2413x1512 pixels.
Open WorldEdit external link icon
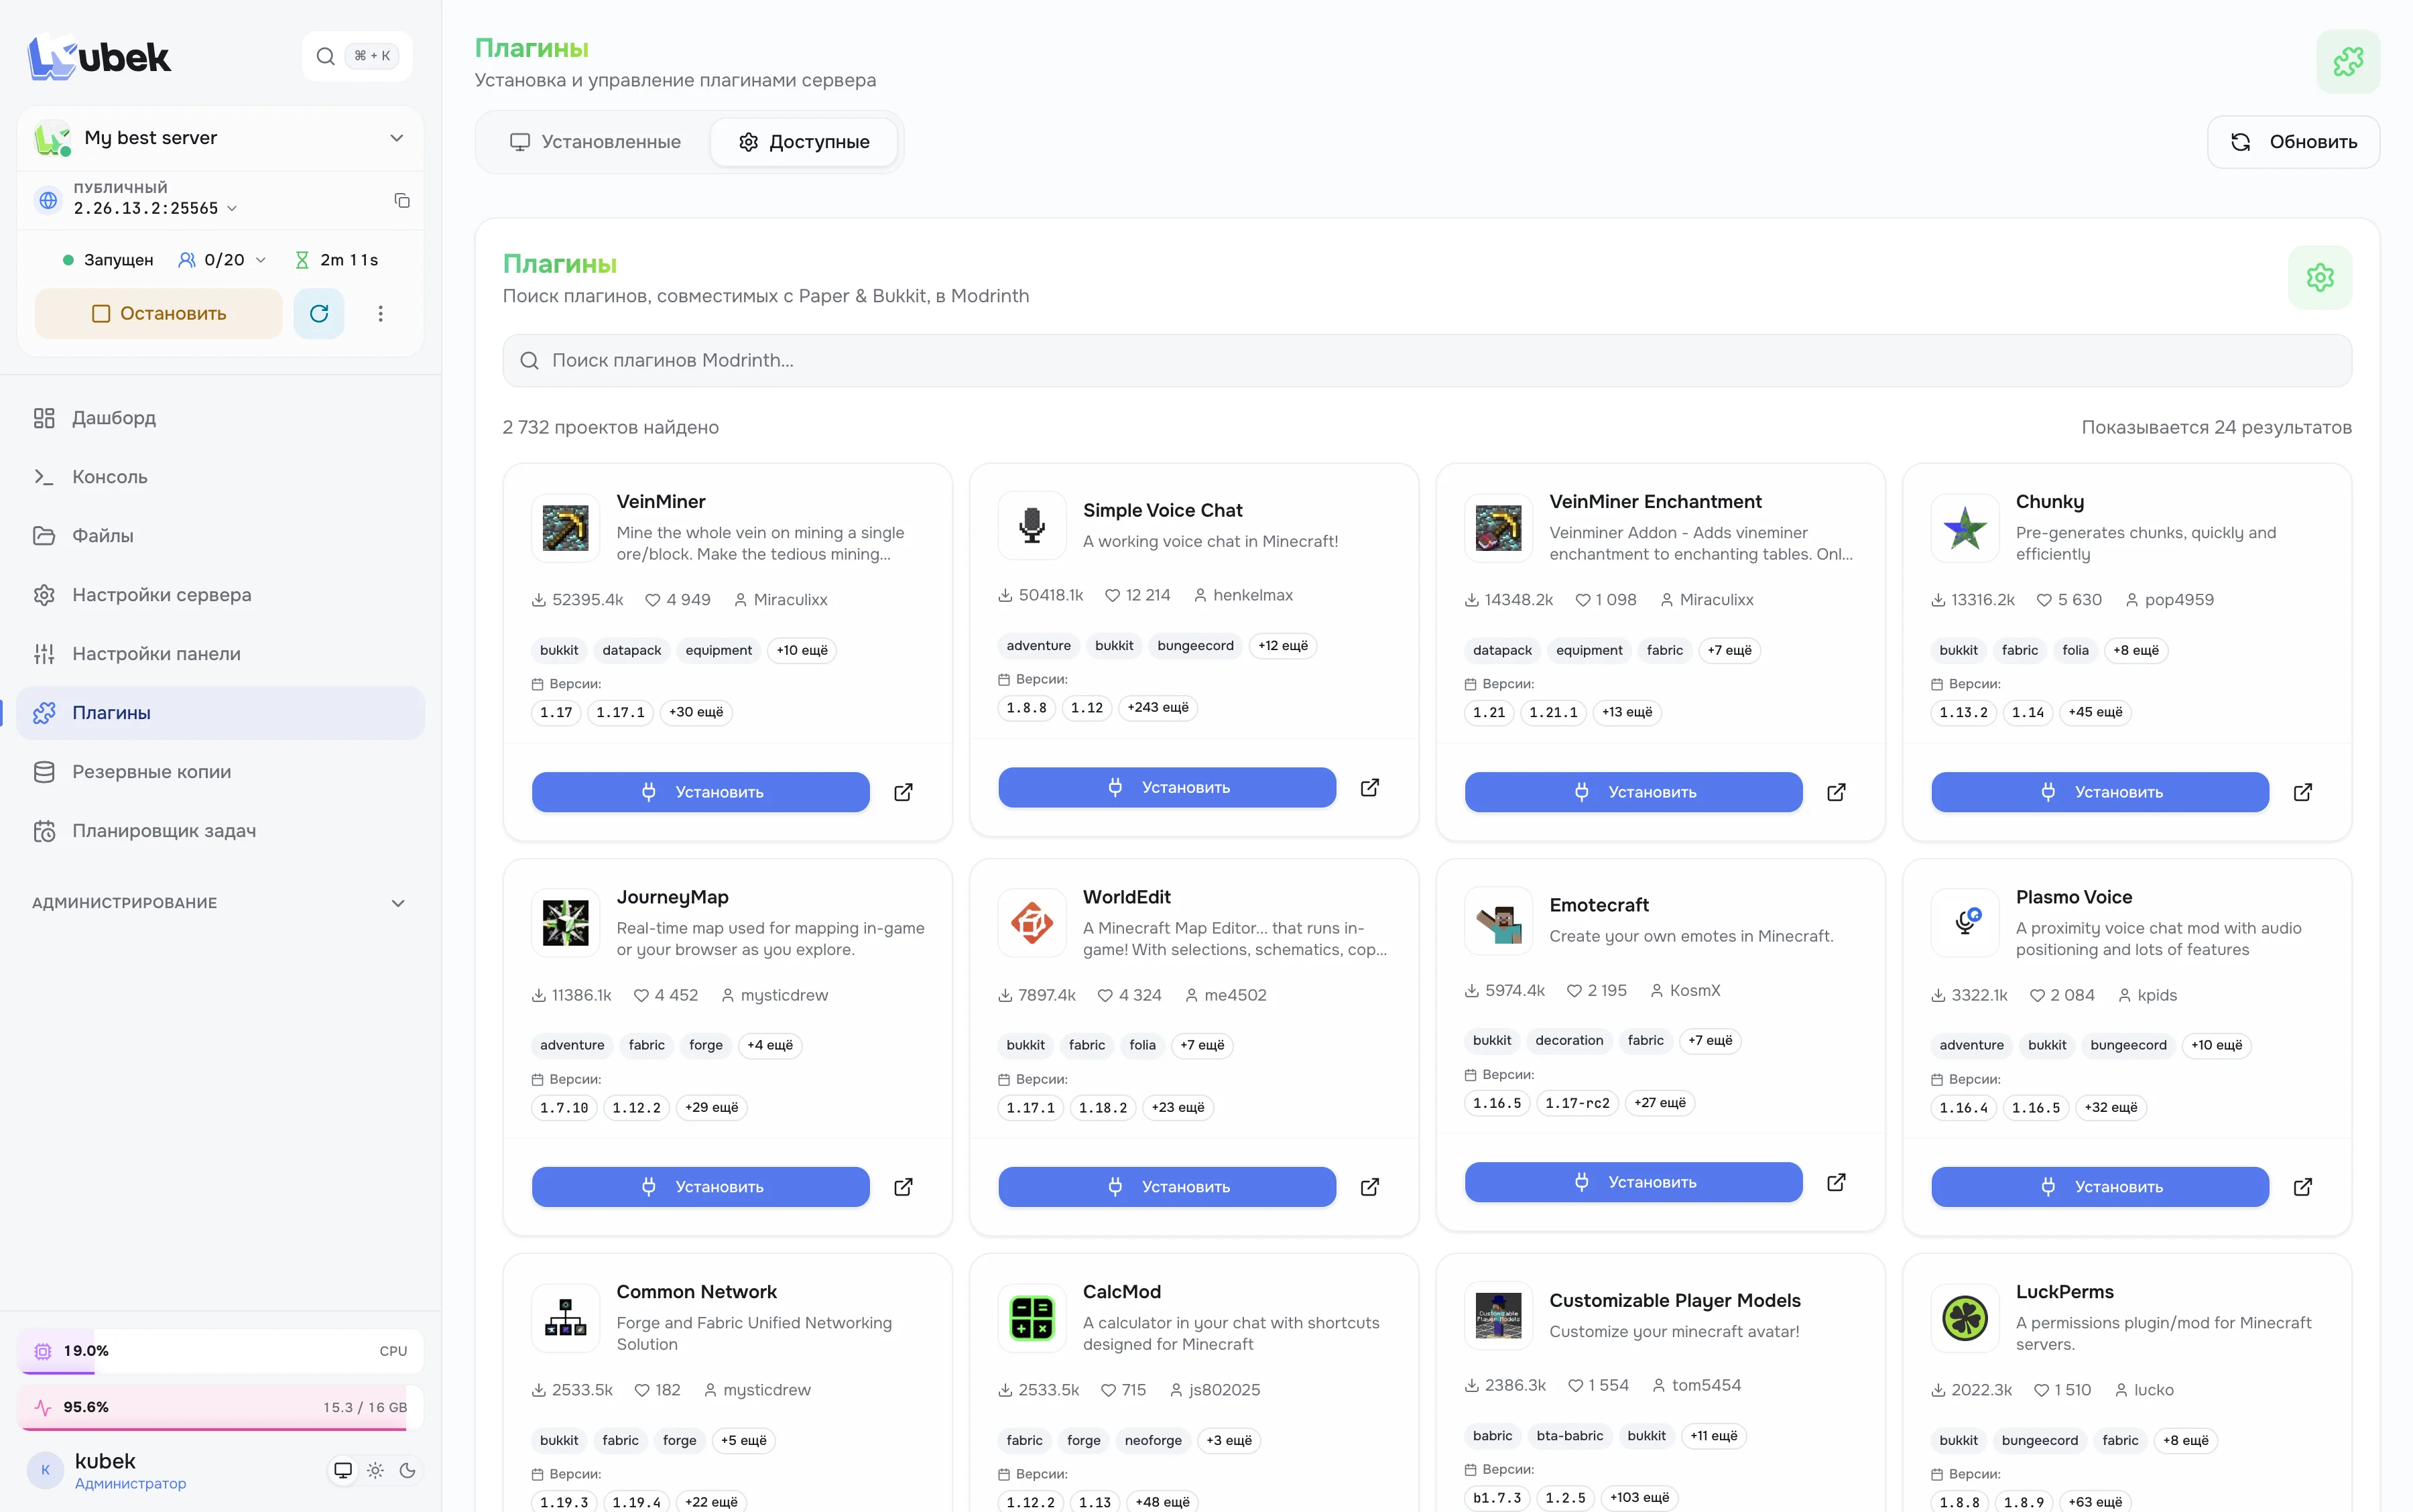tap(1370, 1187)
